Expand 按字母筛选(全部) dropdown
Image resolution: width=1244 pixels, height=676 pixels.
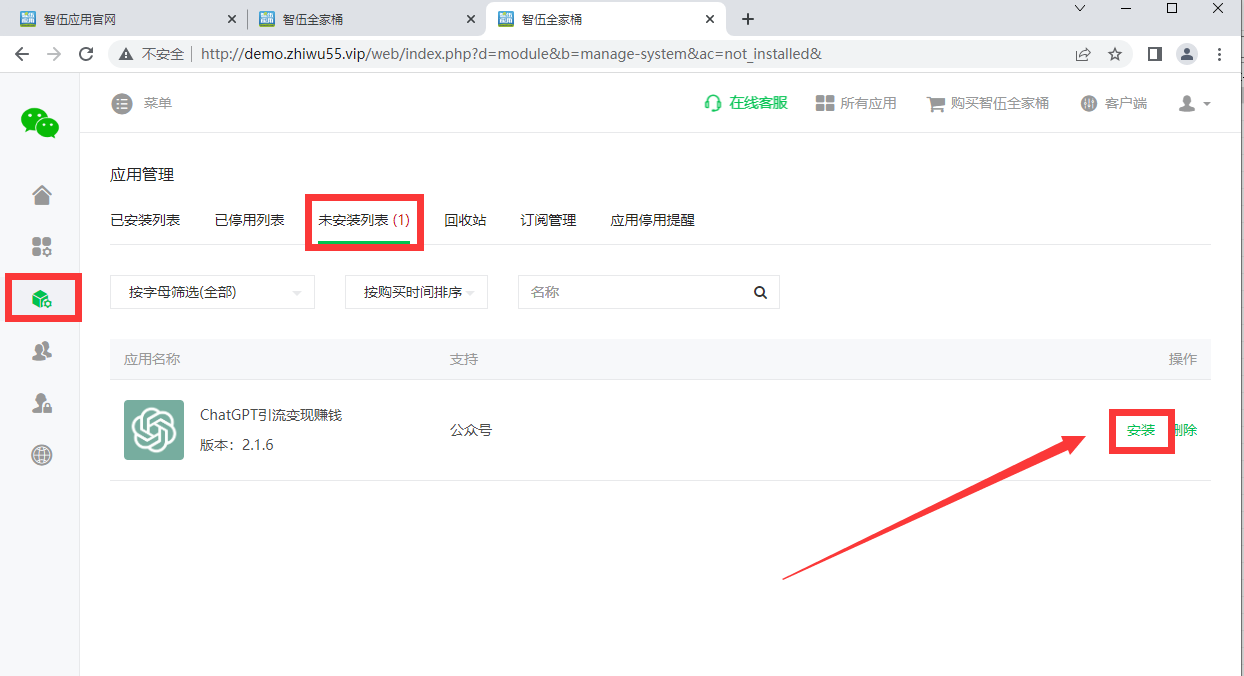[x=212, y=292]
